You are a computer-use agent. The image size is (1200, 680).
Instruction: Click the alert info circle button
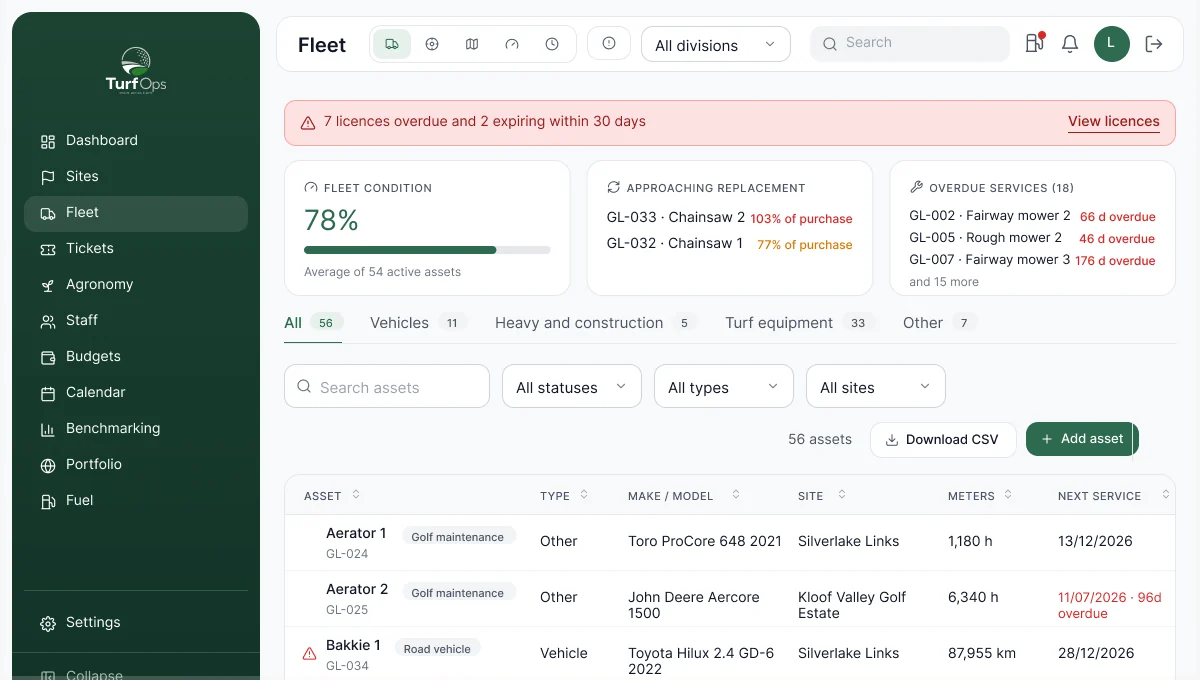(609, 43)
